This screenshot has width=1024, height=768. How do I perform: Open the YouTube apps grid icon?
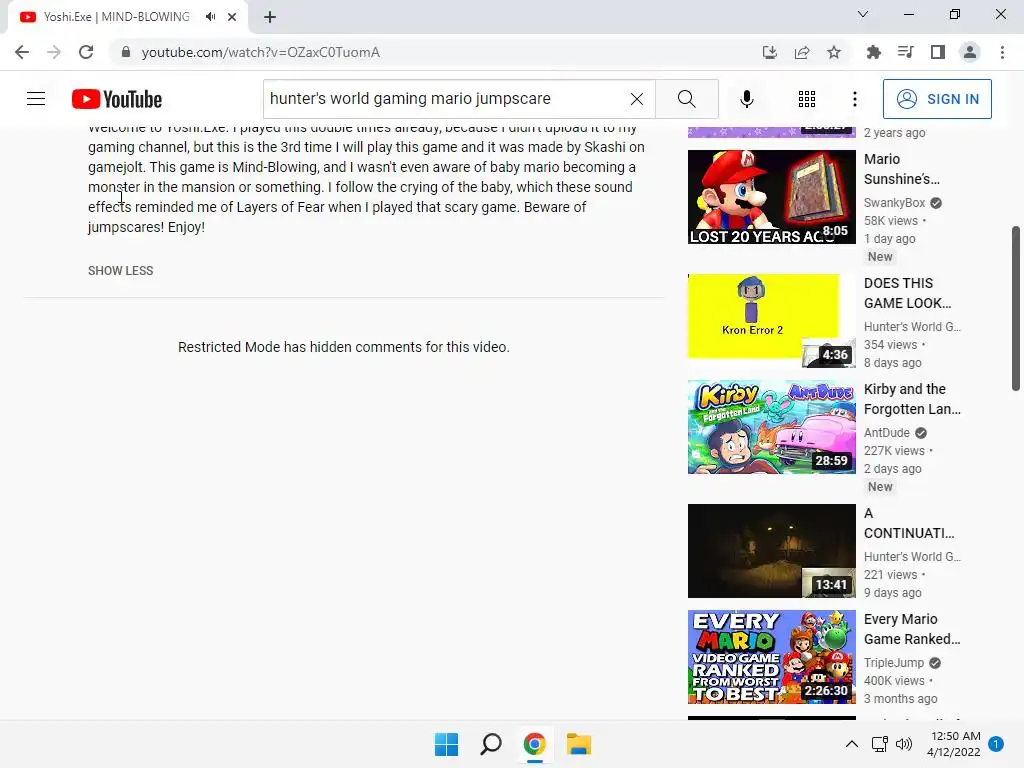(x=807, y=99)
